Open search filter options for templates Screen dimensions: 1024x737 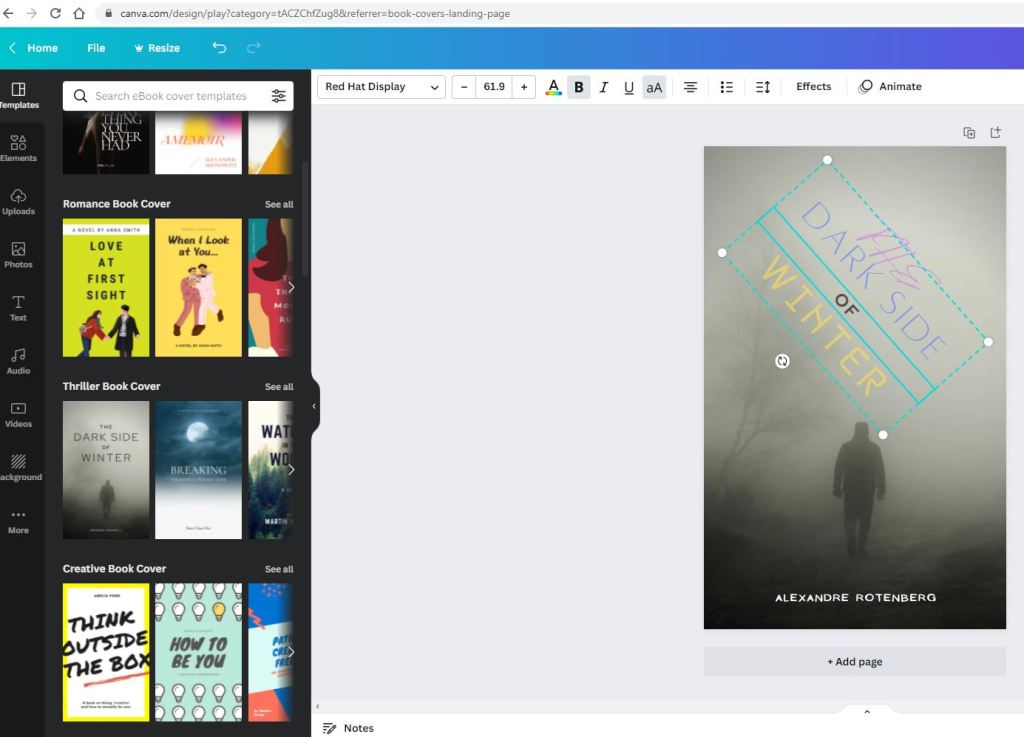278,96
